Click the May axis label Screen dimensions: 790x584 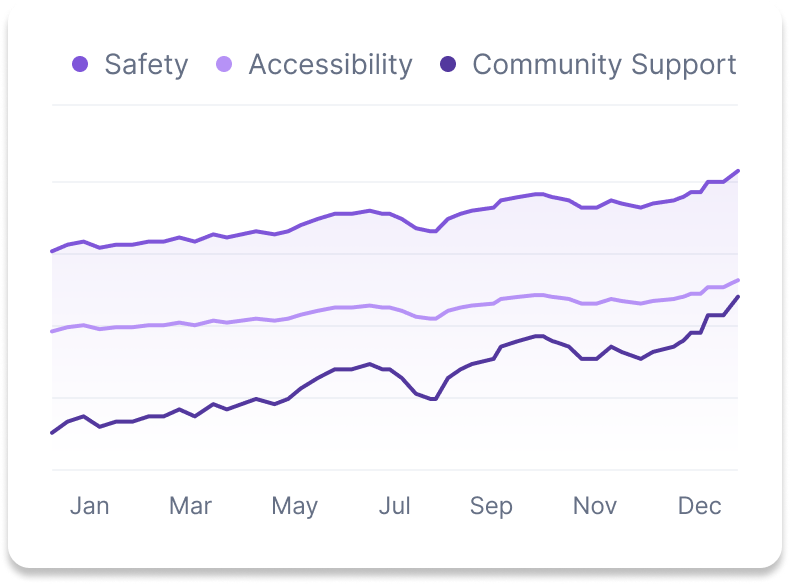[x=294, y=506]
